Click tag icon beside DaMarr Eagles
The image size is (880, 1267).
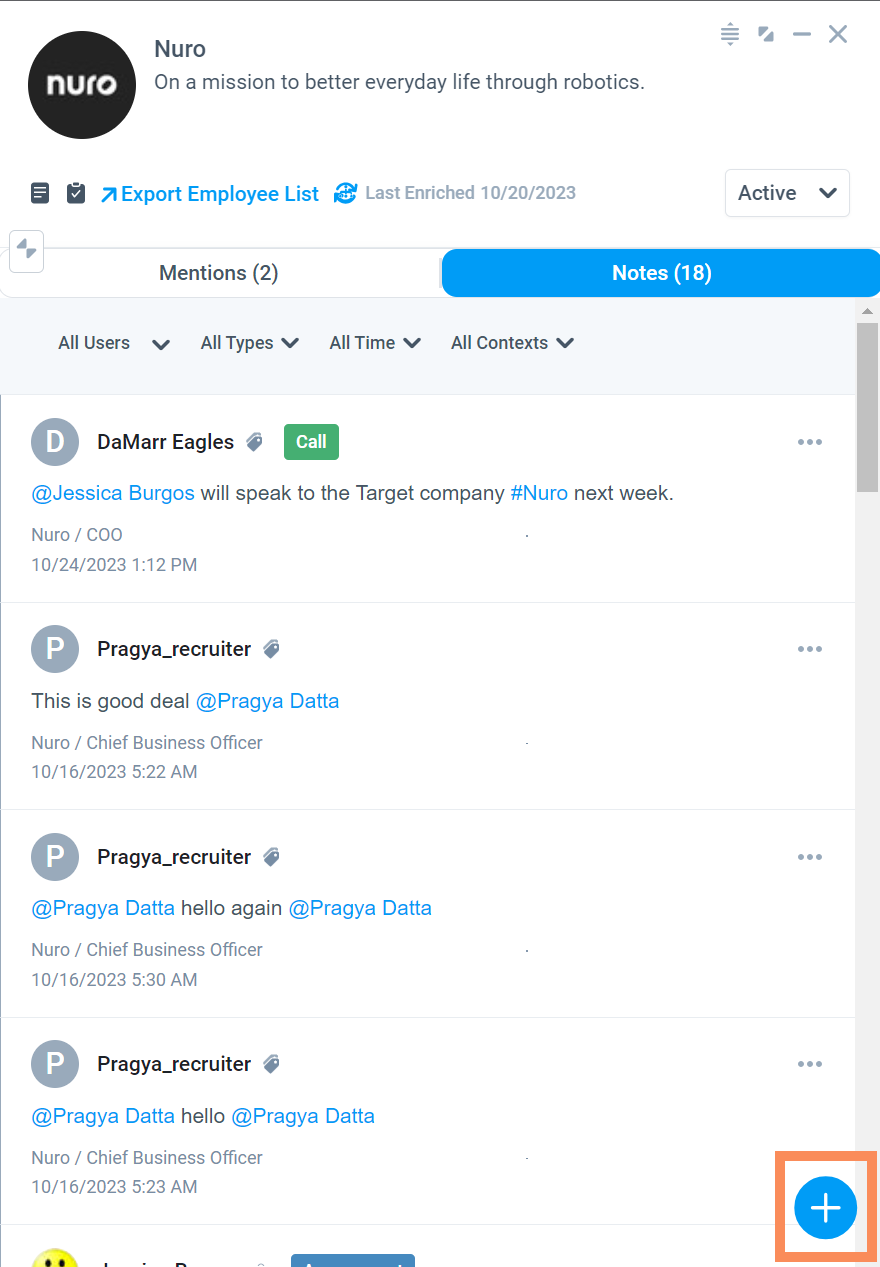pyautogui.click(x=255, y=442)
